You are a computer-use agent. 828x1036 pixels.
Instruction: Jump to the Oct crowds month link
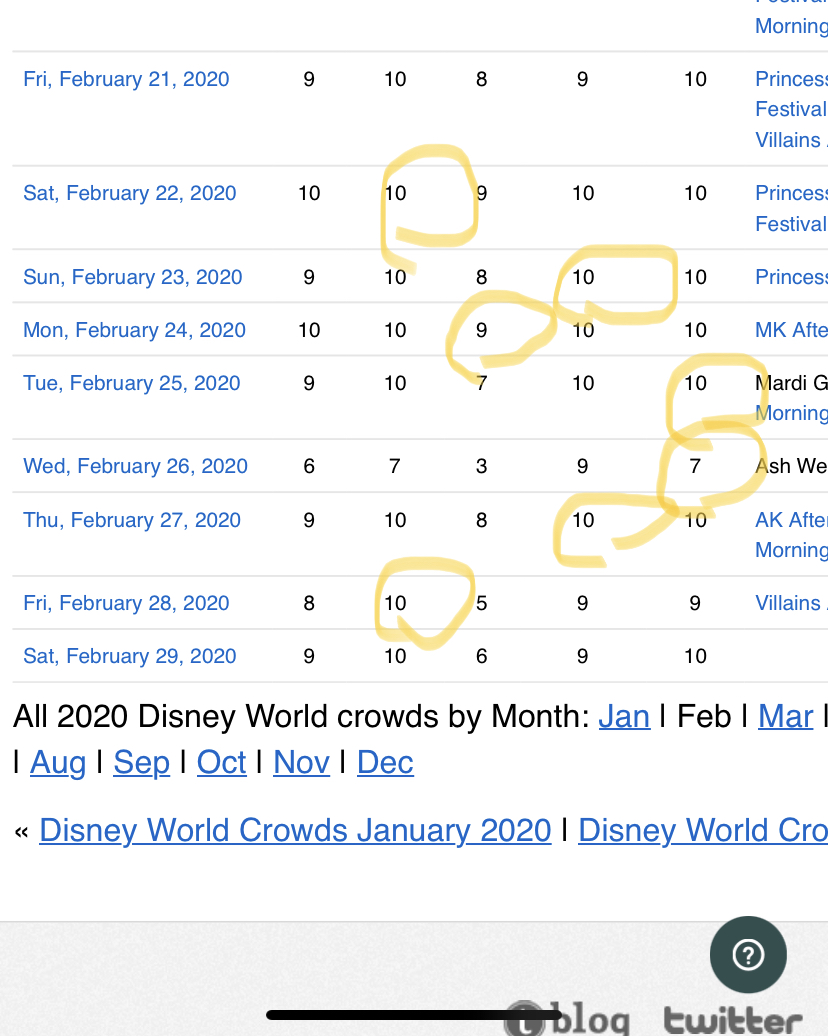tap(221, 763)
